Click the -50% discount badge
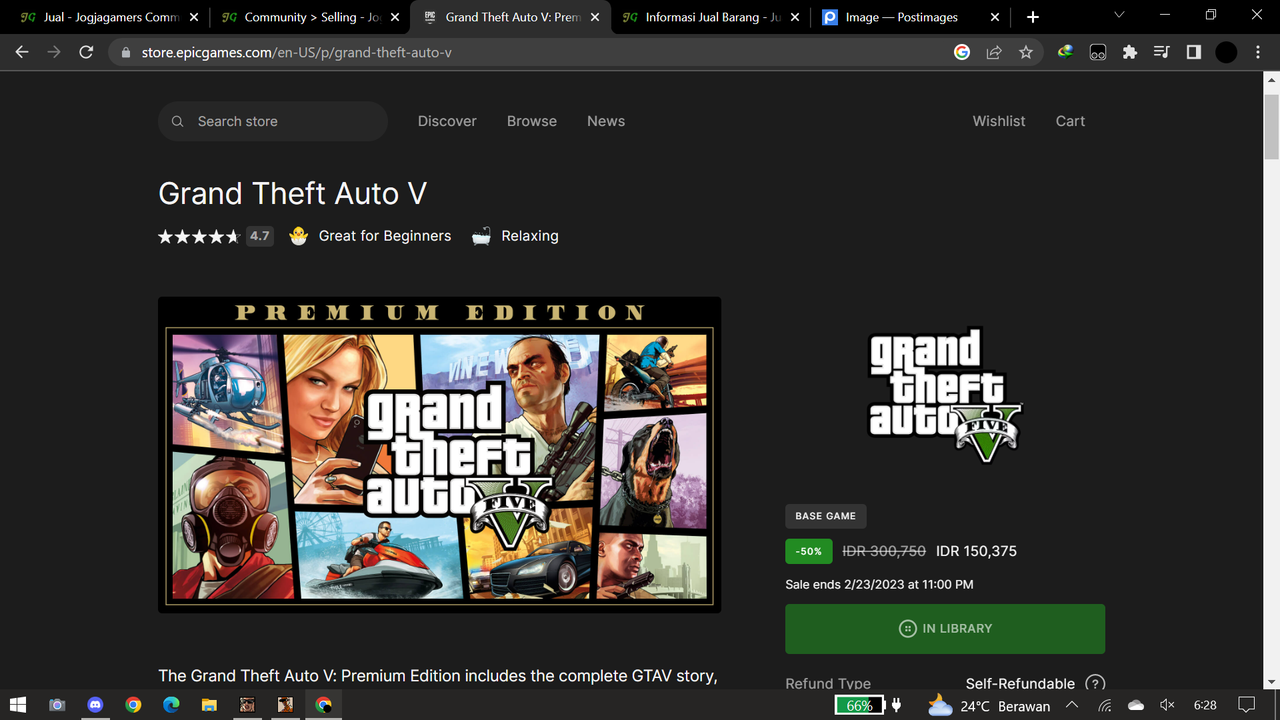Screen dimensions: 1280x720 [809, 551]
